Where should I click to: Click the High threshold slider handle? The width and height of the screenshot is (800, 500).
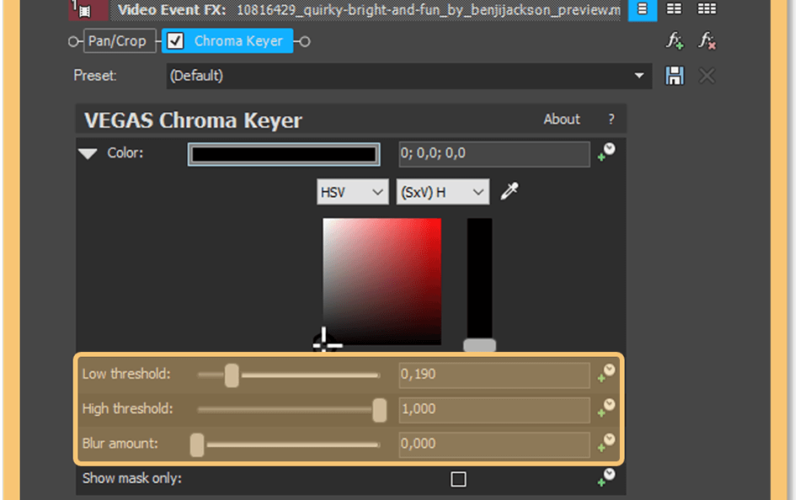point(380,410)
